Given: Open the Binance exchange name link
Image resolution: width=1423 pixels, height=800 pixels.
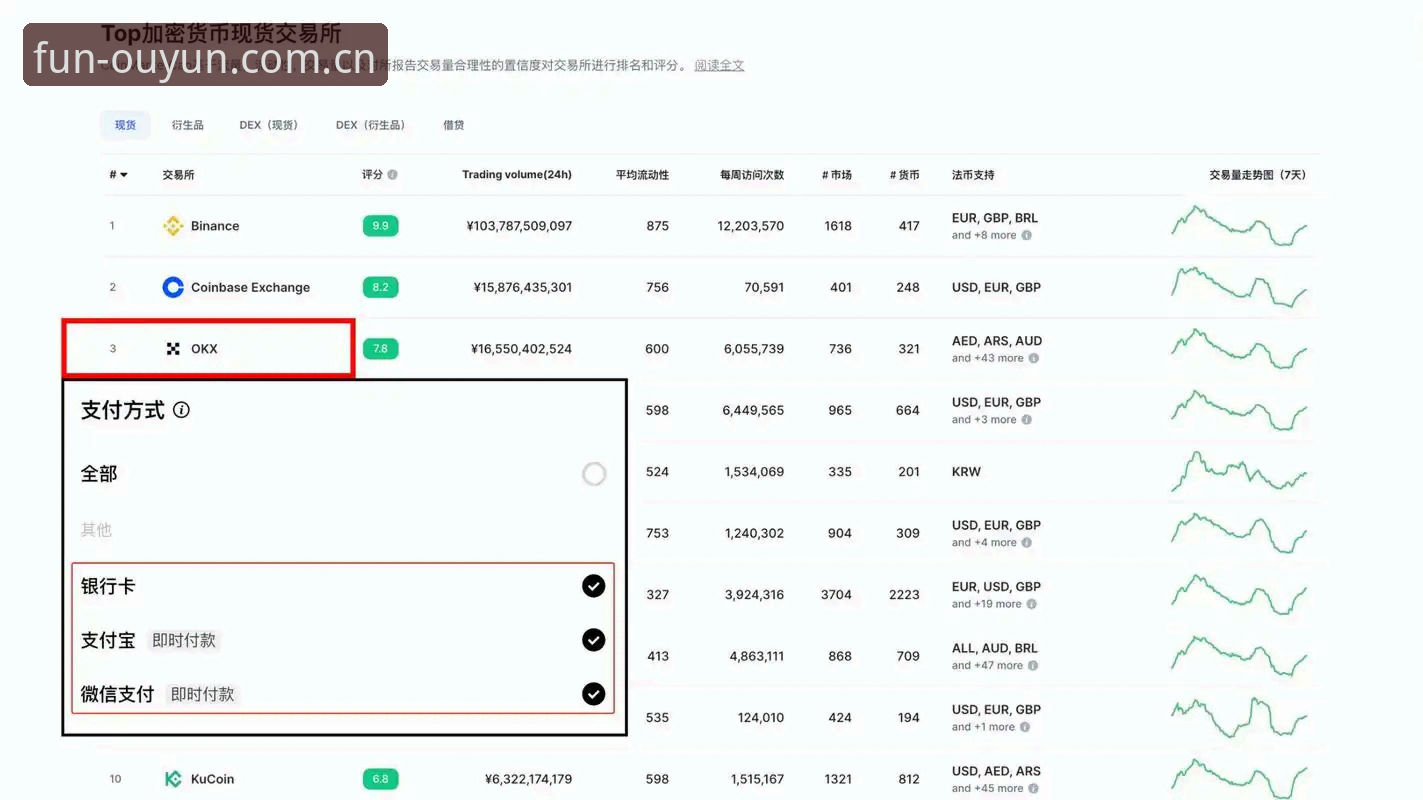Looking at the screenshot, I should point(215,226).
